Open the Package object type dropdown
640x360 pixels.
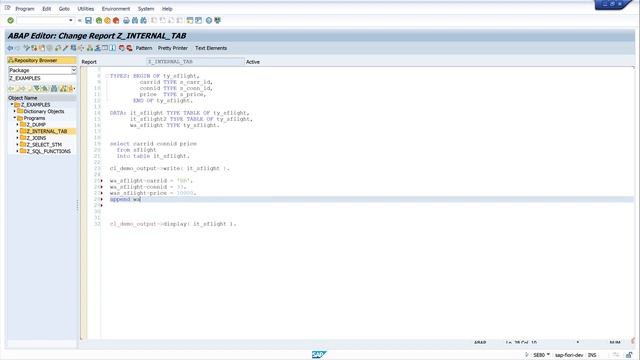click(x=73, y=70)
